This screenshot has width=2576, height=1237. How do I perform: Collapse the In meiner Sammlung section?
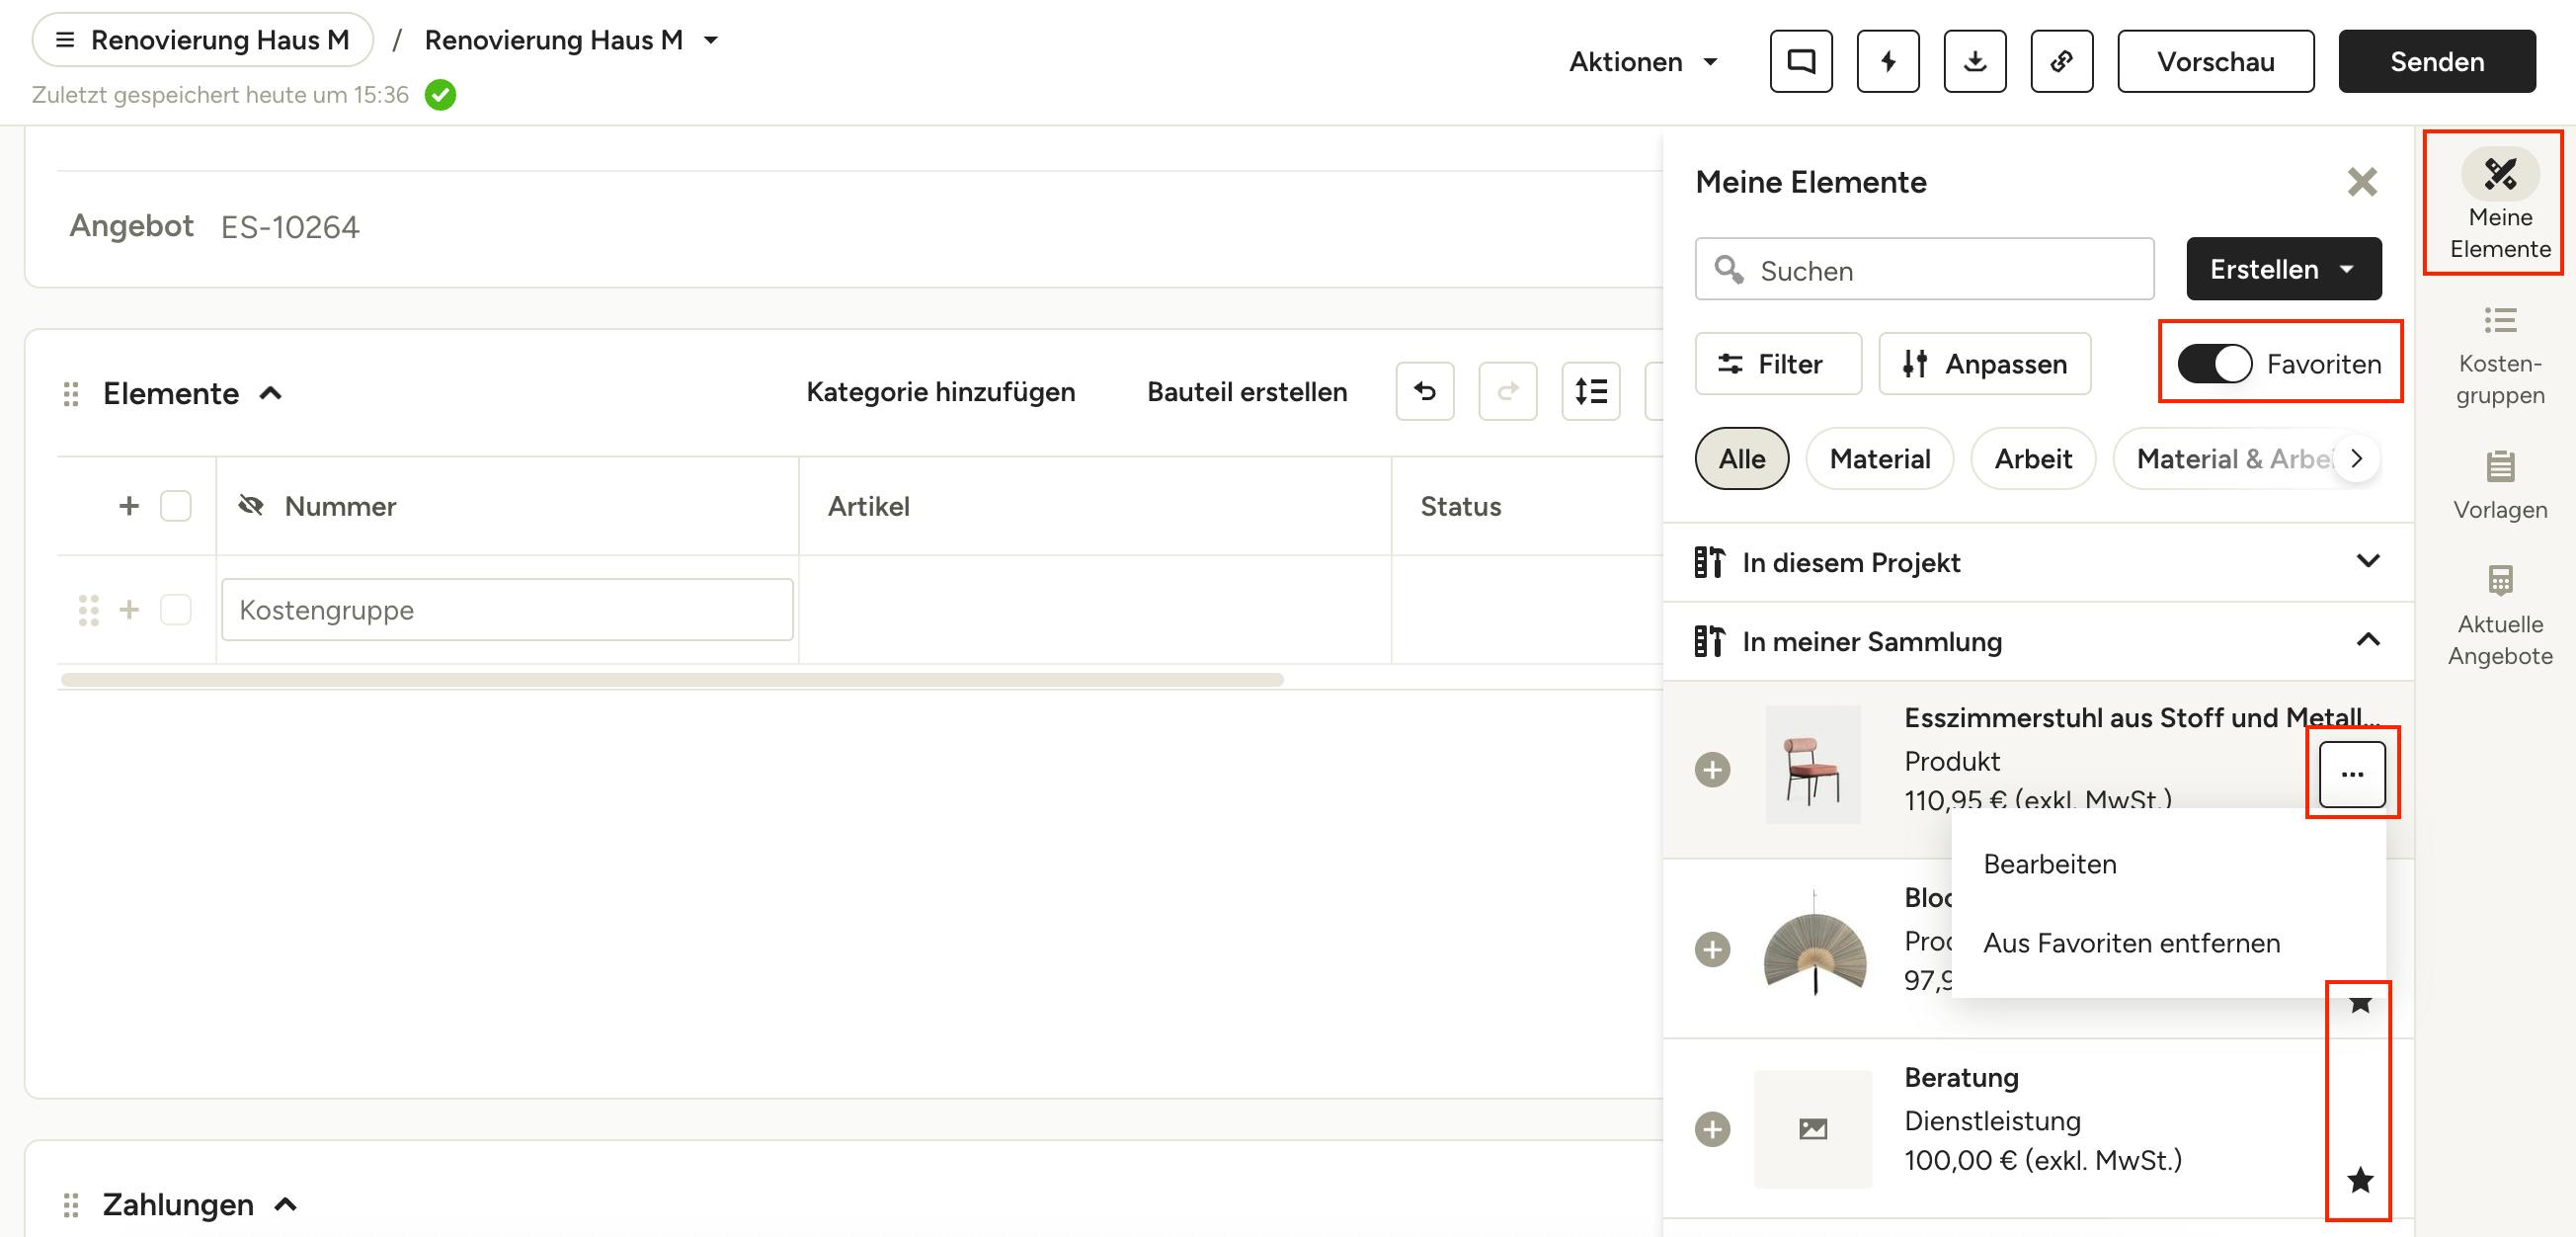click(2037, 641)
